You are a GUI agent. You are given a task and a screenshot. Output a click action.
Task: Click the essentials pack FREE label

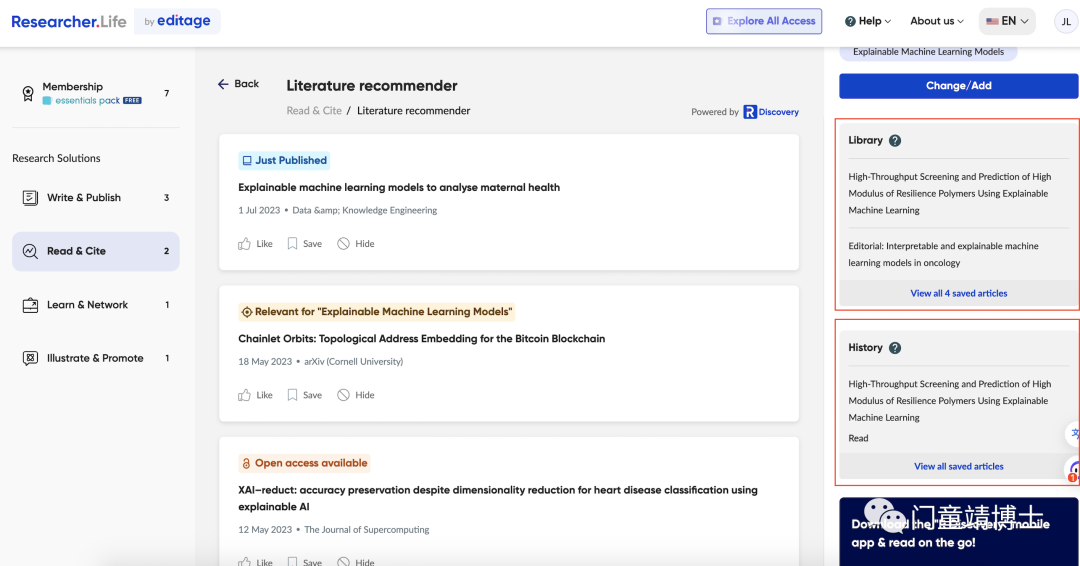coord(92,101)
